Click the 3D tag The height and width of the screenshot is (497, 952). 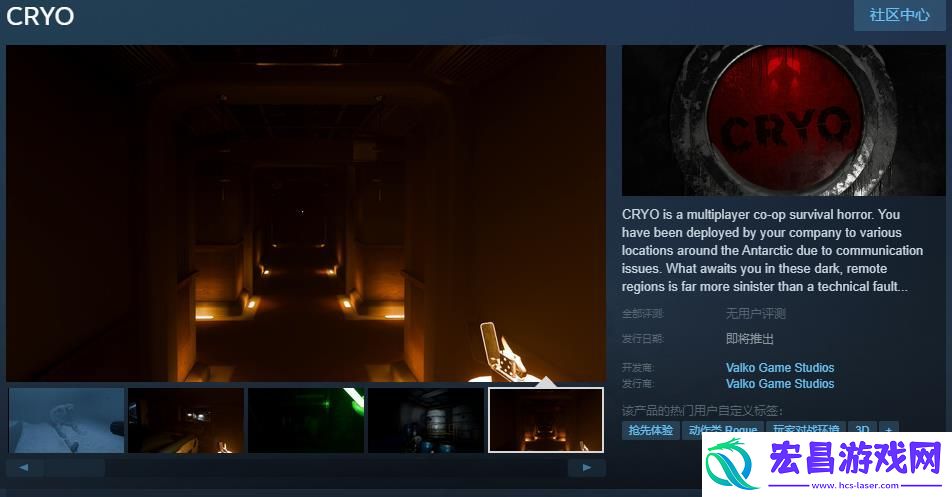click(862, 430)
